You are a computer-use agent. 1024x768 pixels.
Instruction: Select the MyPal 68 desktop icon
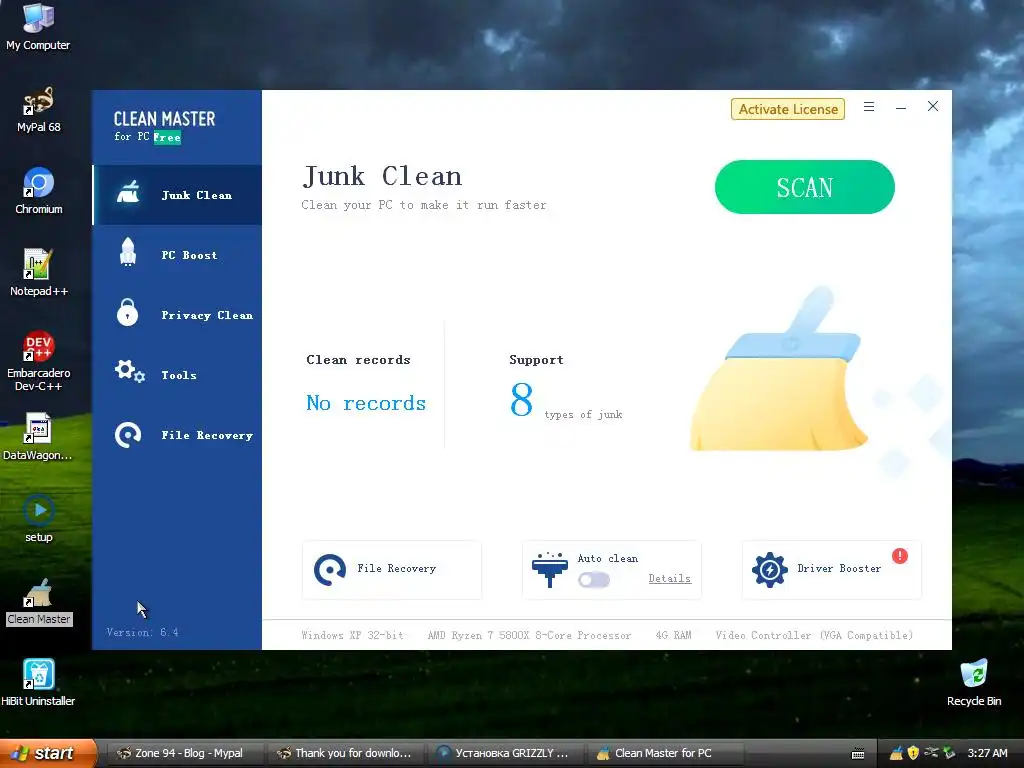coord(38,110)
